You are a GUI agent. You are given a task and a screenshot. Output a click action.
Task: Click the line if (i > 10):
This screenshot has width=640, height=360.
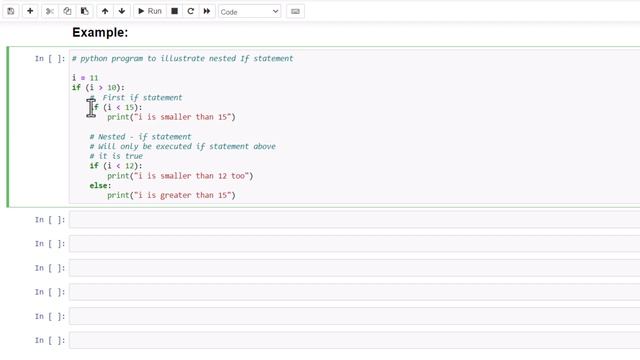(x=98, y=87)
